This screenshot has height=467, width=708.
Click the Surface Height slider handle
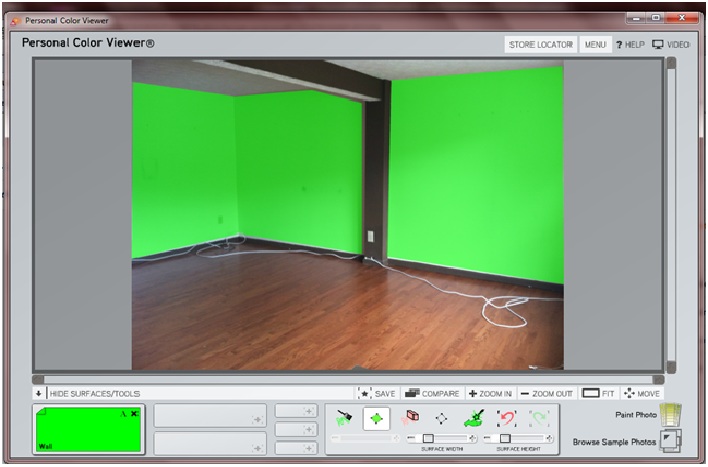coord(505,438)
